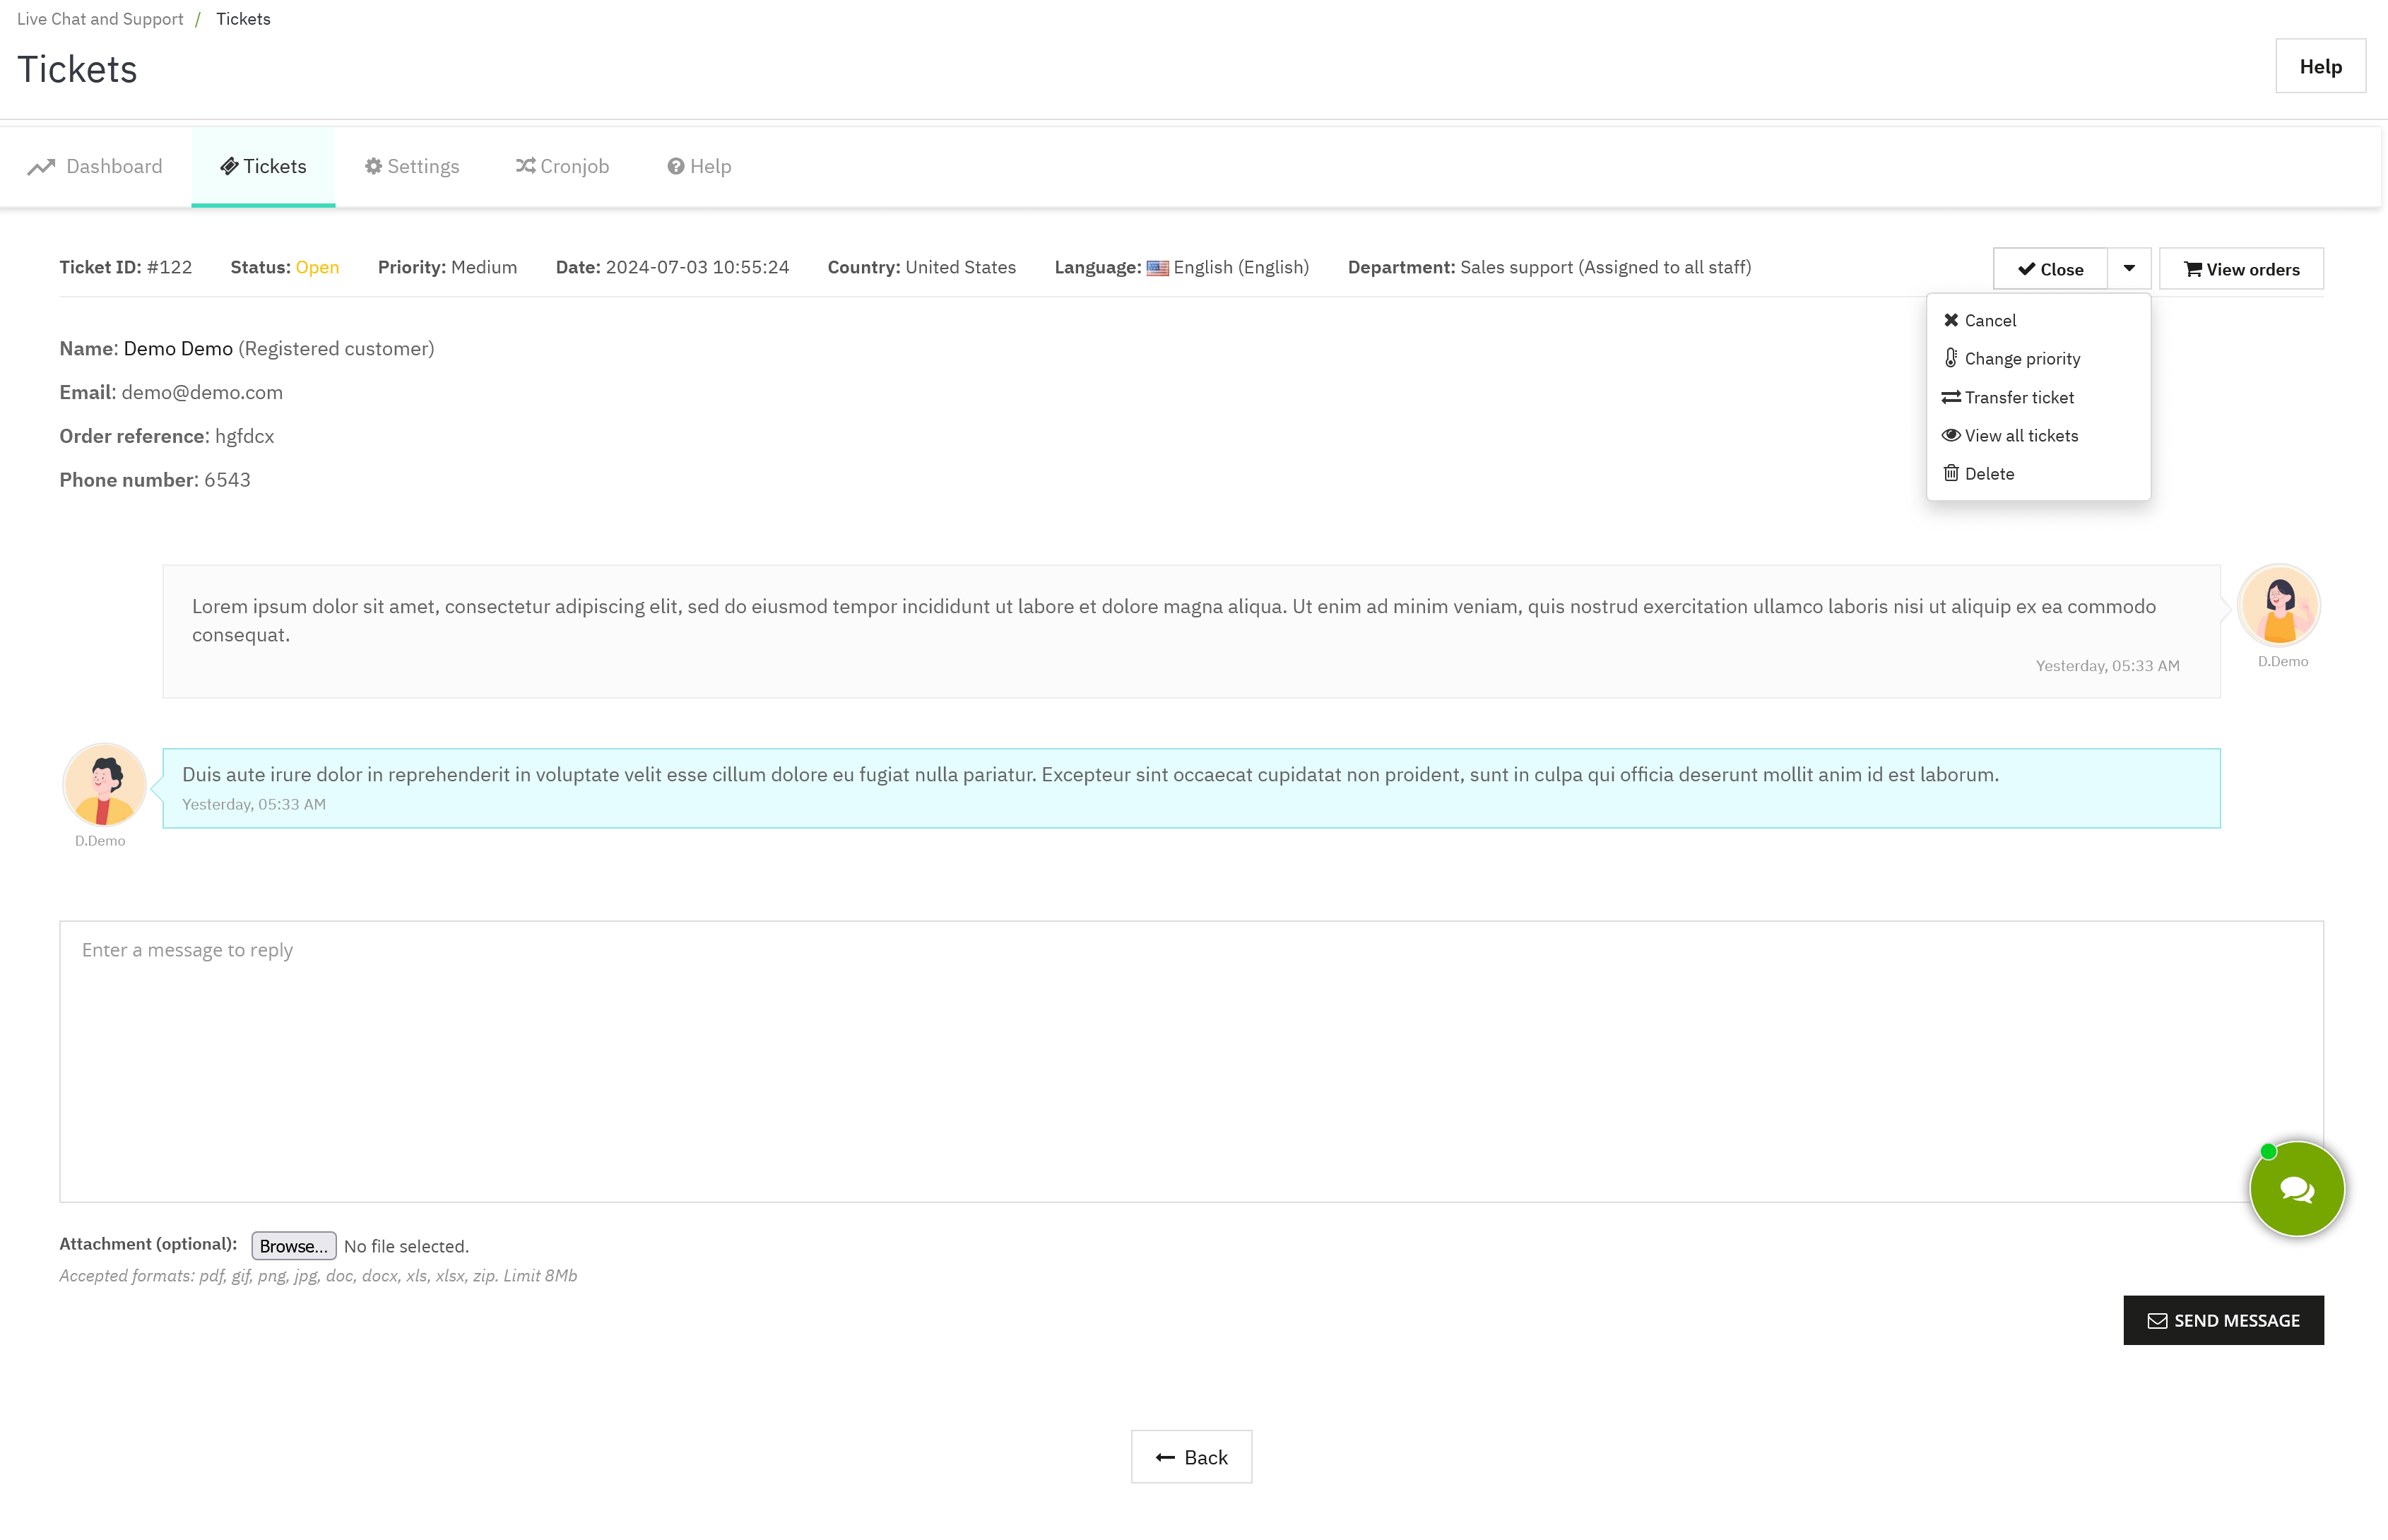
Task: Go back using the Back button
Action: pos(1191,1457)
